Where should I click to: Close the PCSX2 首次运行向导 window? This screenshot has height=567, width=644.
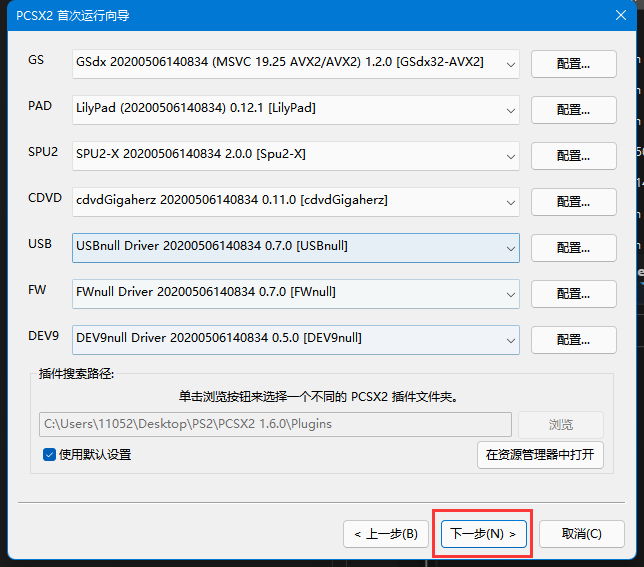[621, 15]
